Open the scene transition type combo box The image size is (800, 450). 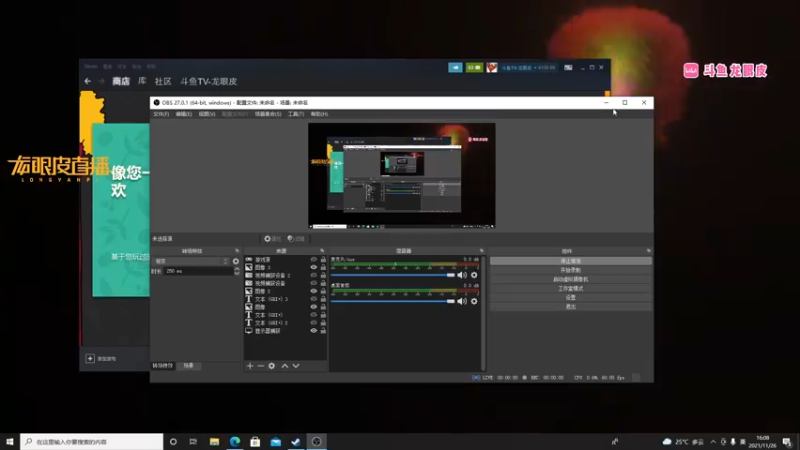click(x=191, y=261)
